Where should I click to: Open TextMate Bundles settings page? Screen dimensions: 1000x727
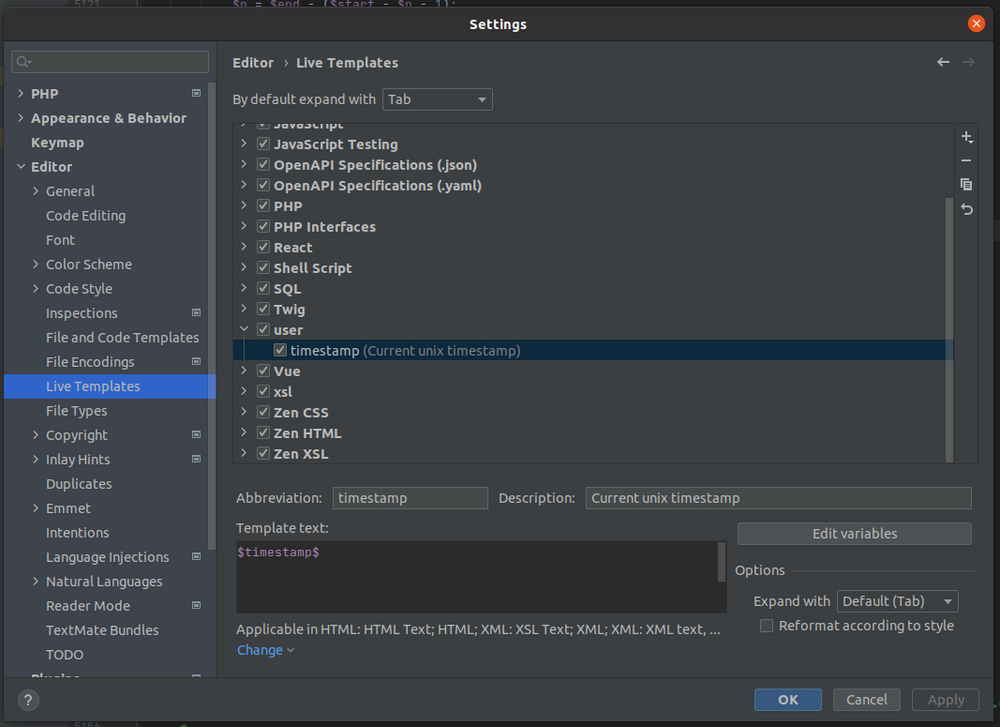click(x=102, y=630)
